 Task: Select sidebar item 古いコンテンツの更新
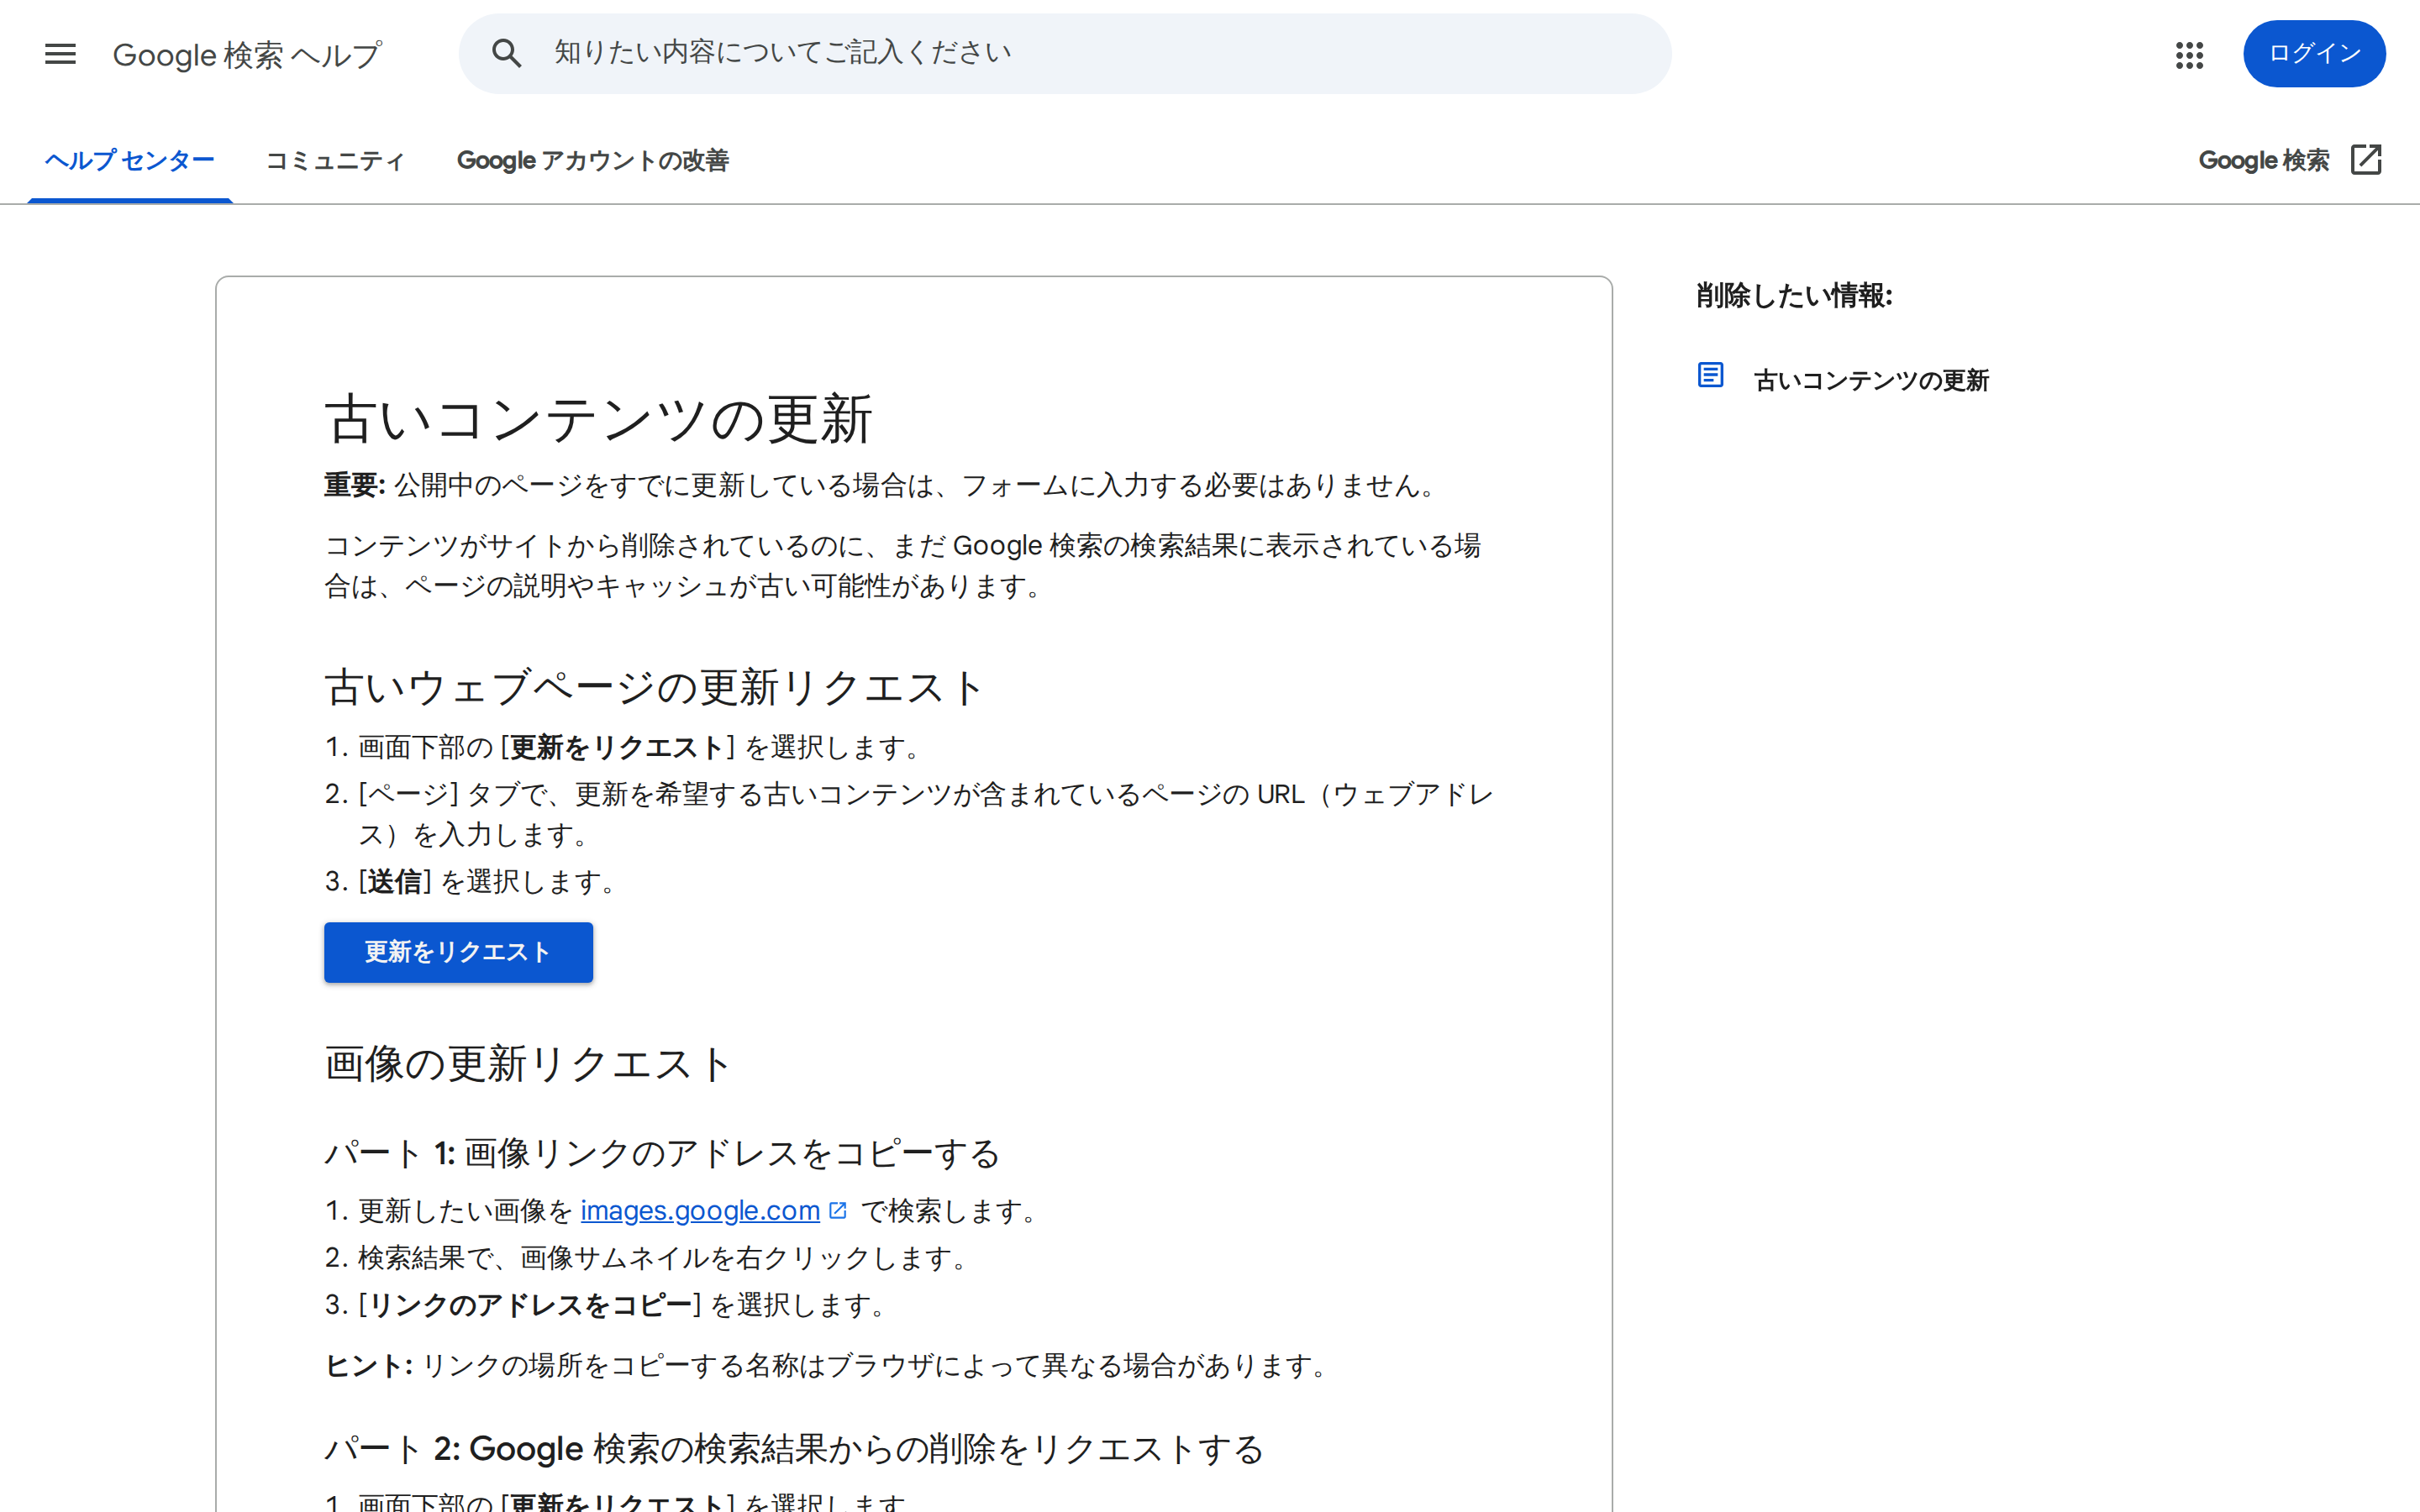pos(1871,380)
